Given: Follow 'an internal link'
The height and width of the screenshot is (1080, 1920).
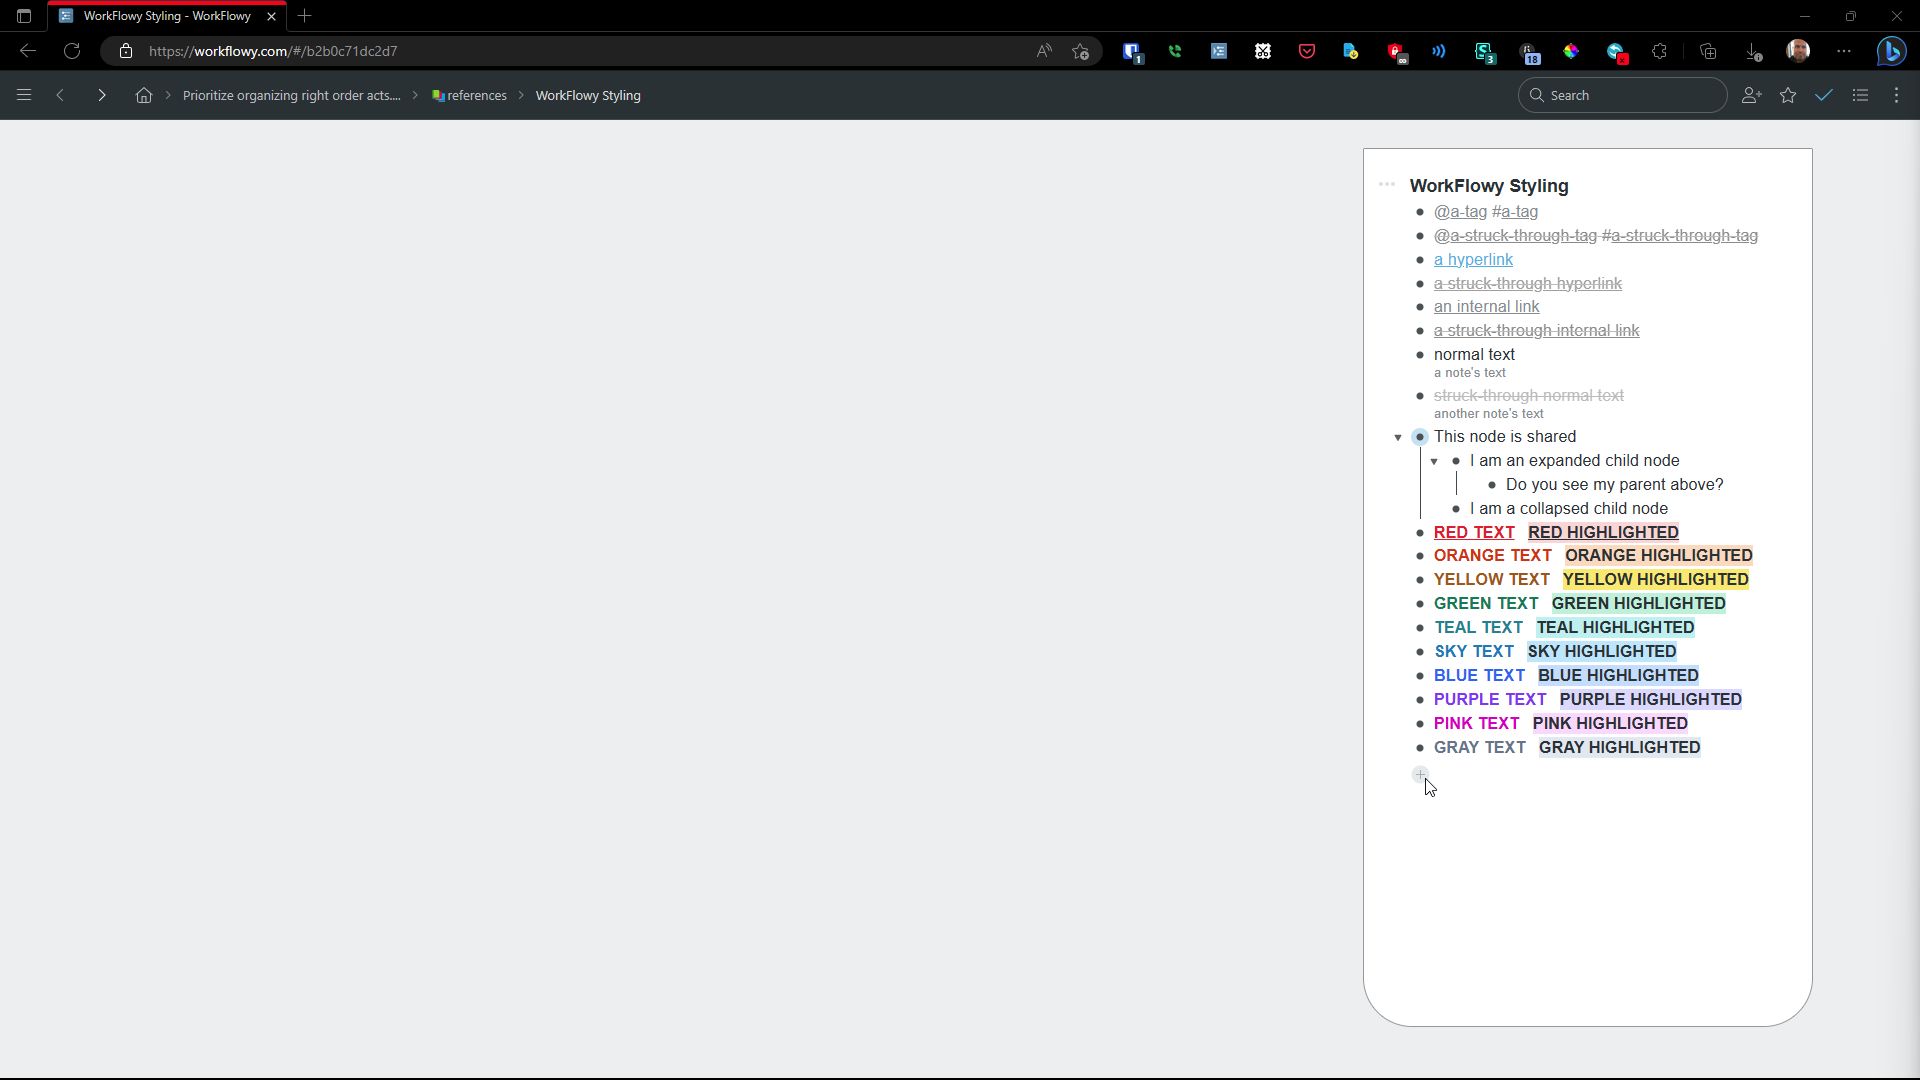Looking at the screenshot, I should tap(1486, 307).
